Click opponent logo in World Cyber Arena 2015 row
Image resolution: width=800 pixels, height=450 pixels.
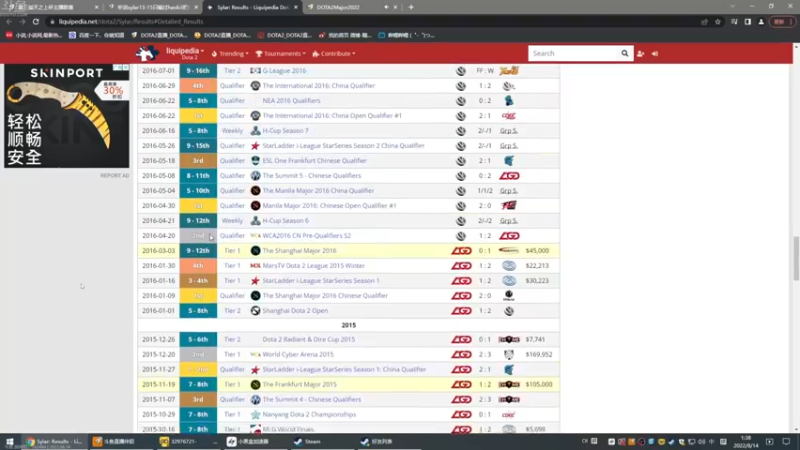point(509,354)
